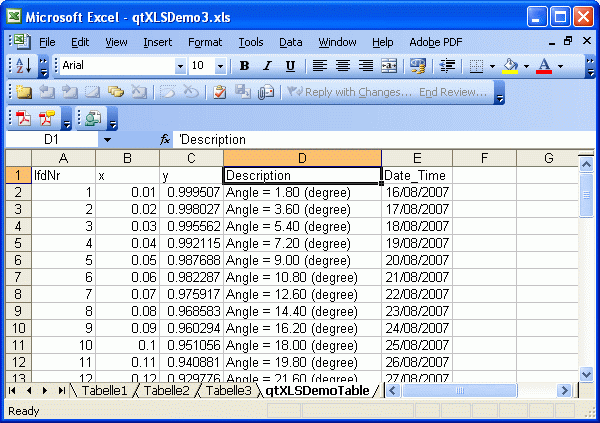The height and width of the screenshot is (423, 600).
Task: Click Send to Mail Recipient attachment icon
Action: point(266,92)
